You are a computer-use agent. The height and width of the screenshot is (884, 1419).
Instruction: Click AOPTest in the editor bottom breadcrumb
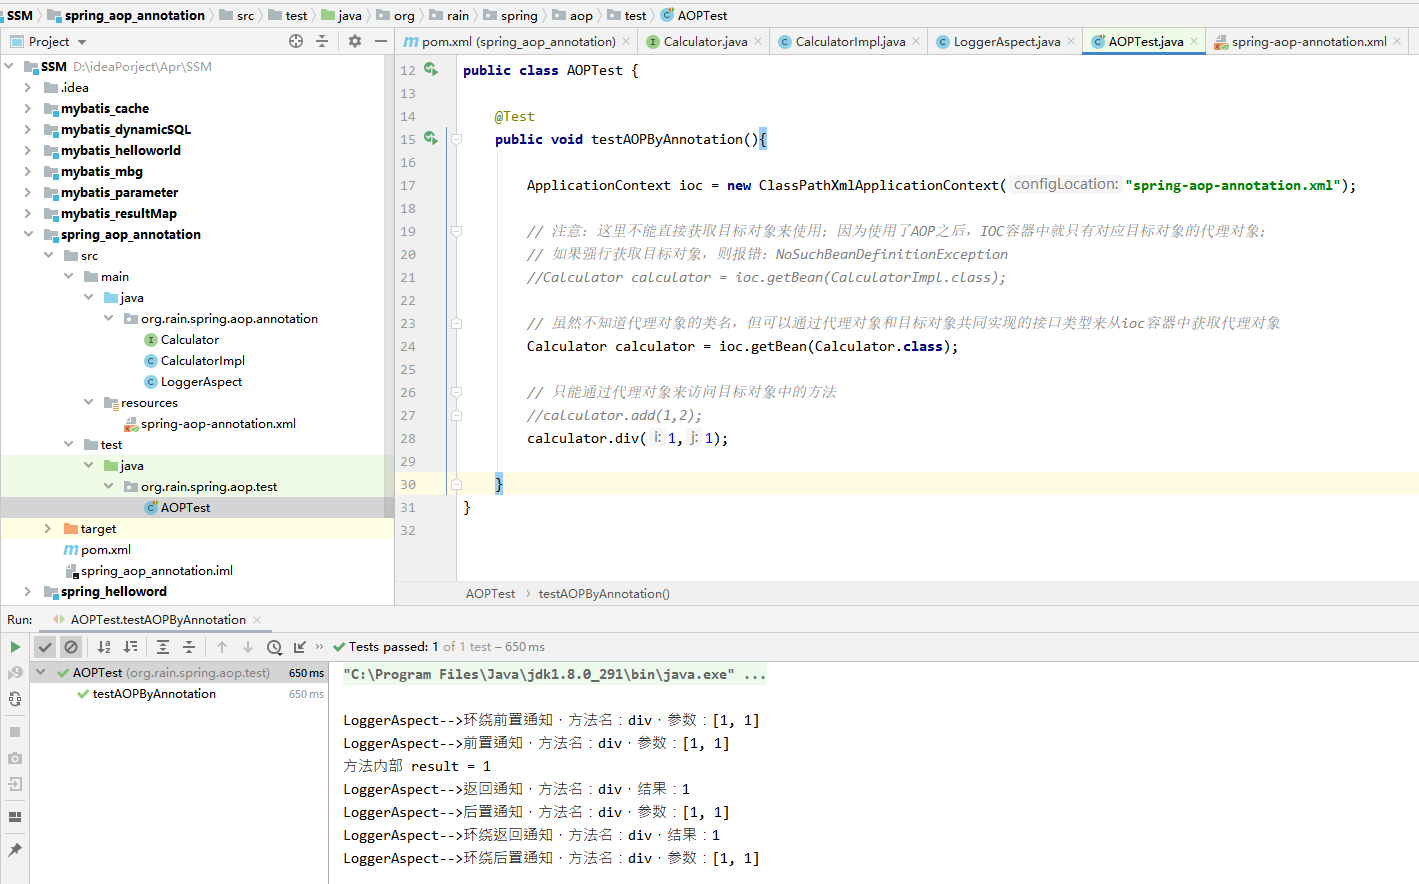[x=490, y=594]
